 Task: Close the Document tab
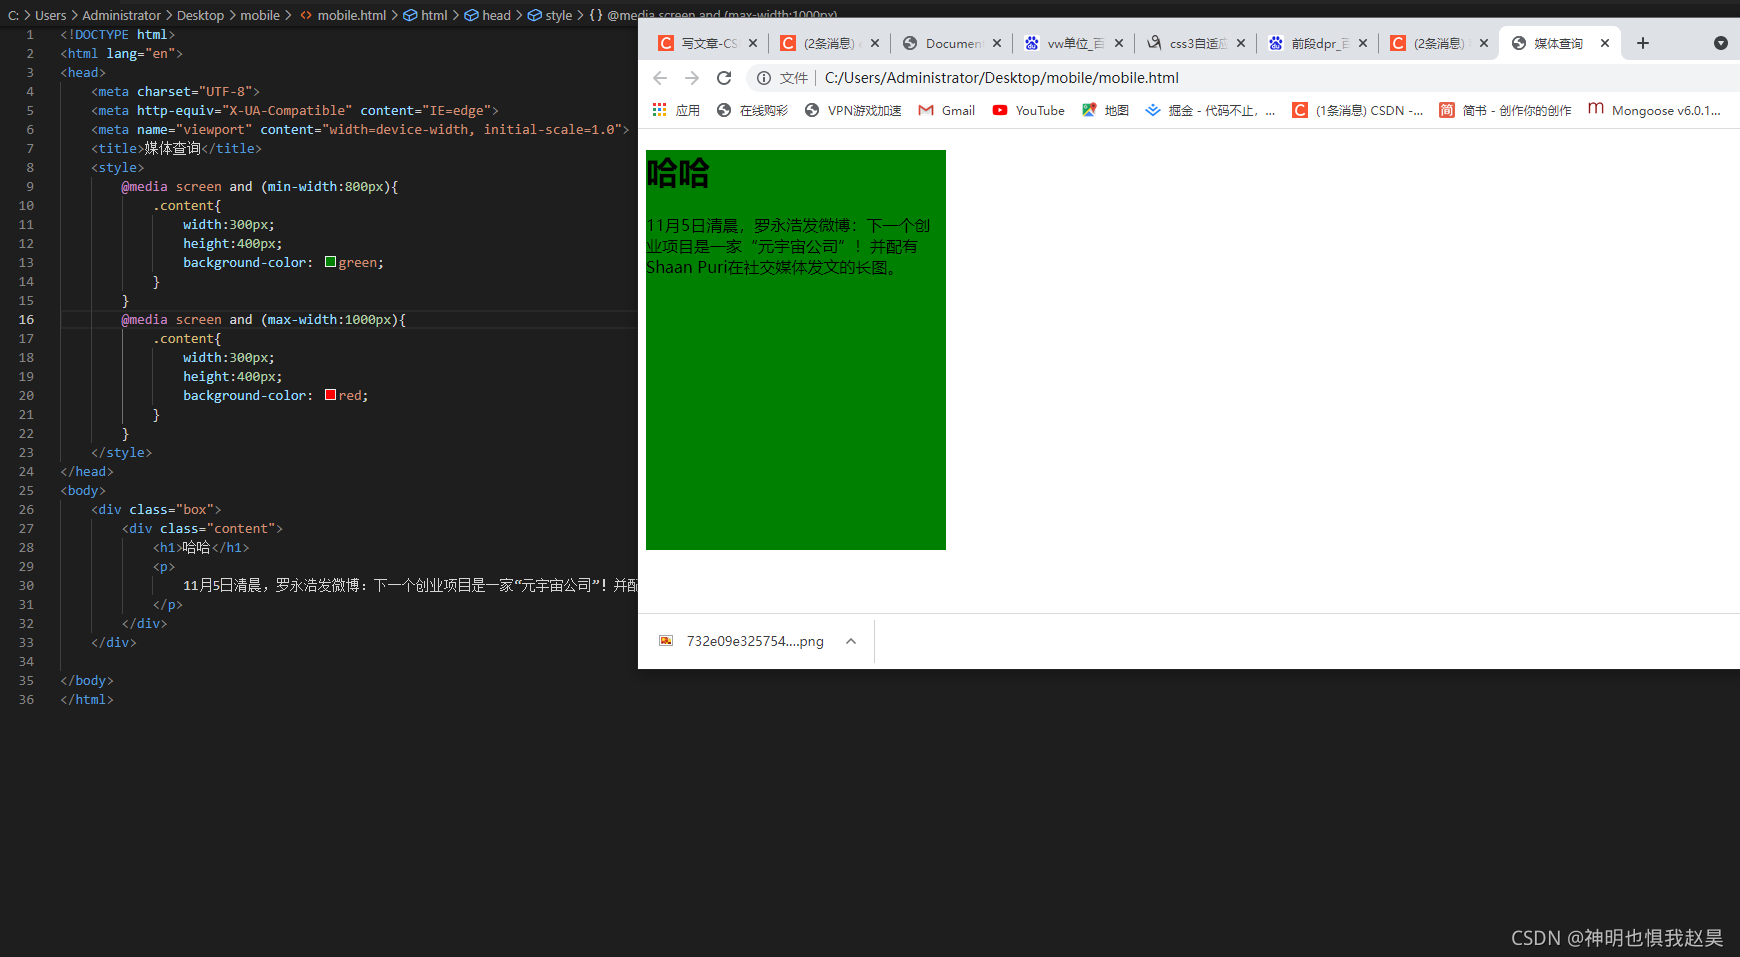997,43
